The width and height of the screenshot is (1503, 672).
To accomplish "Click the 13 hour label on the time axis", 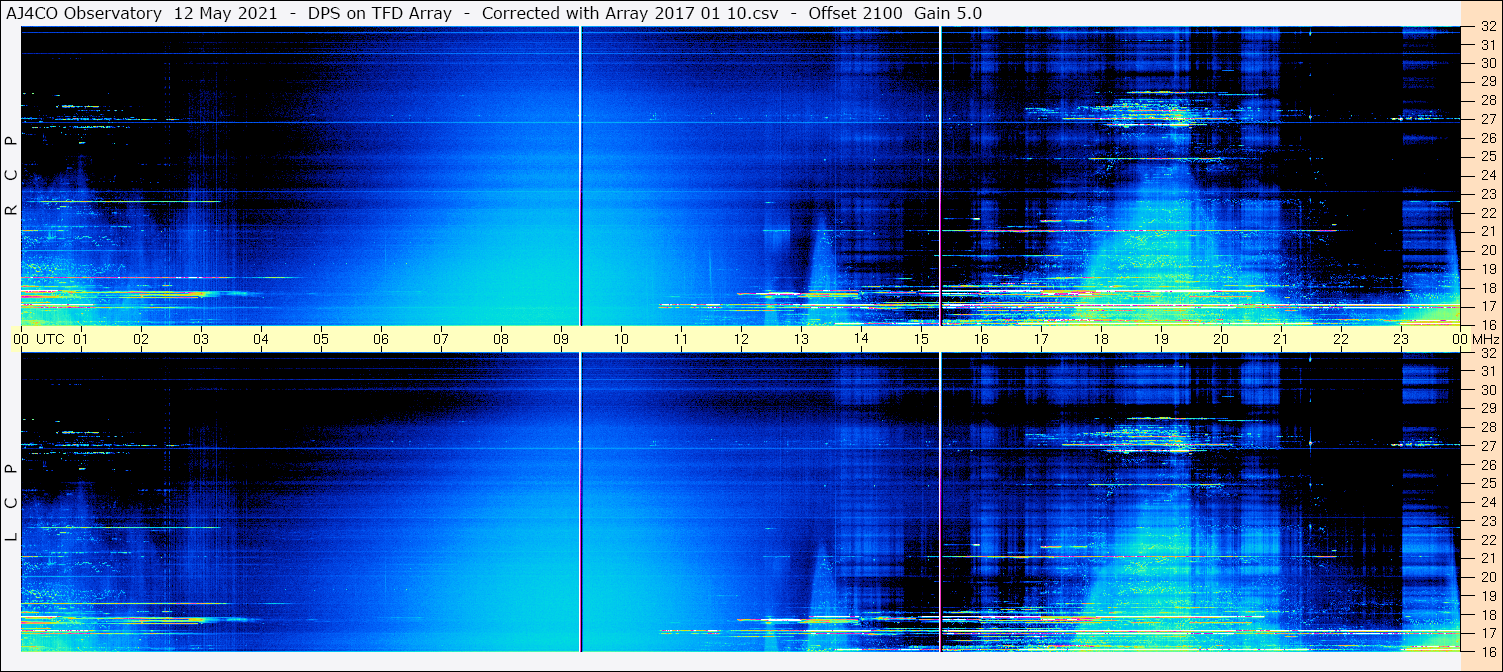I will [x=801, y=339].
